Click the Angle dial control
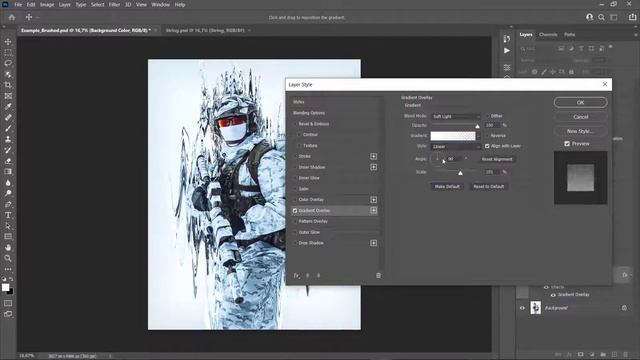 coord(438,159)
